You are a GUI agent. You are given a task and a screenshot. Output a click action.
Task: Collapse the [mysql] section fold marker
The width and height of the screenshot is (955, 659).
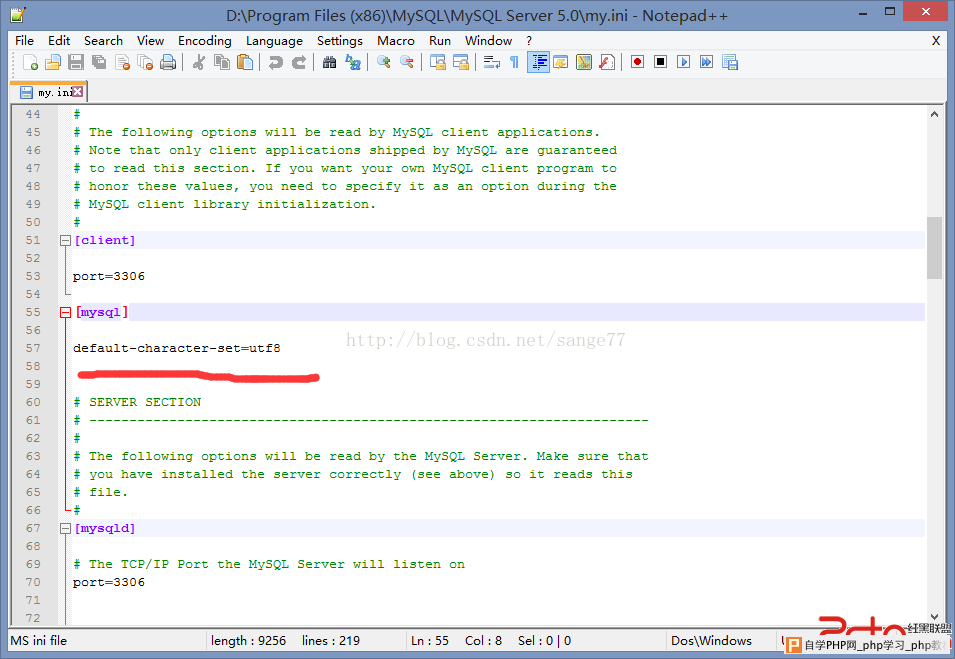[66, 312]
